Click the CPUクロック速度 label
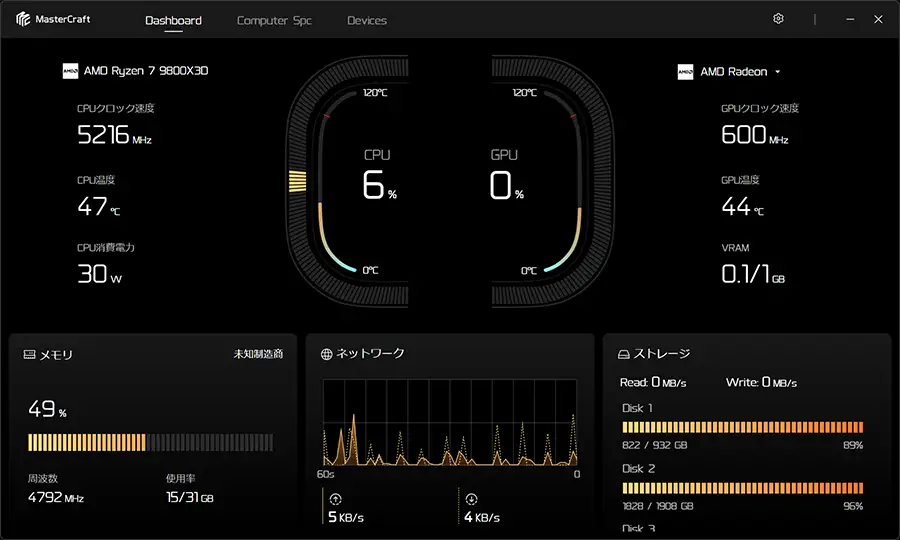The image size is (900, 540). [116, 108]
